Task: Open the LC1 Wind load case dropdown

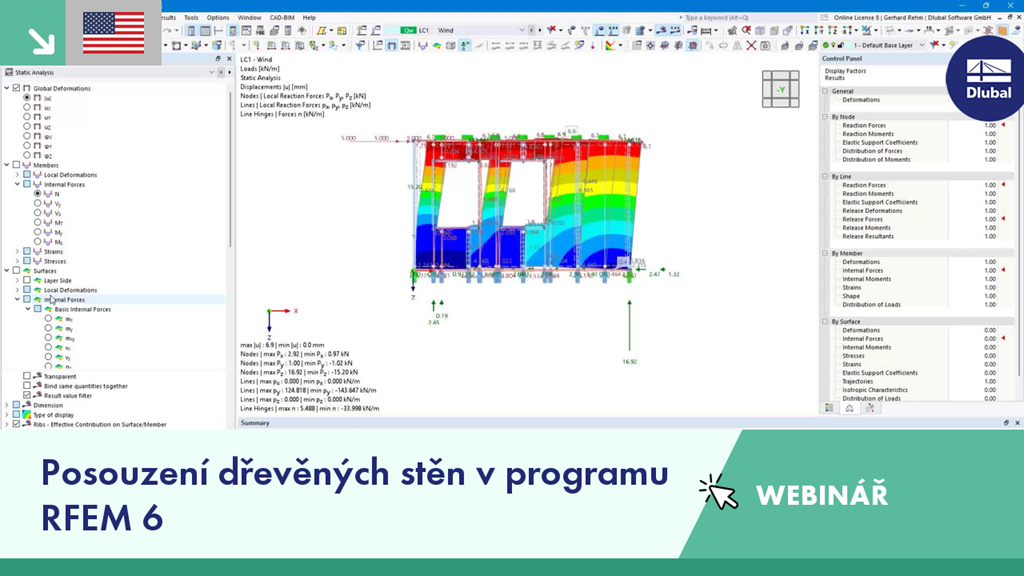Action: (521, 30)
